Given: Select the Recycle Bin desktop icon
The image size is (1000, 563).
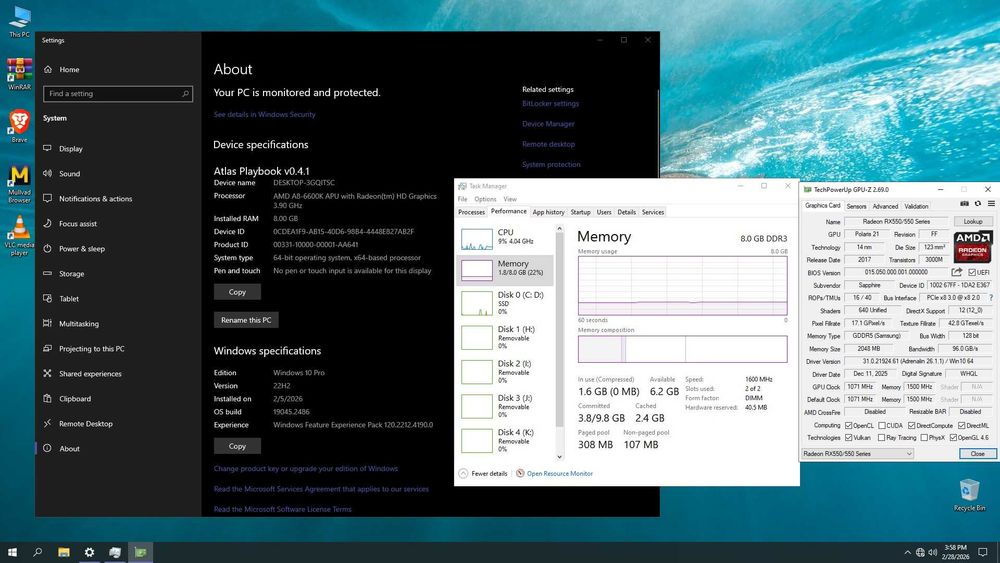Looking at the screenshot, I should click(969, 495).
